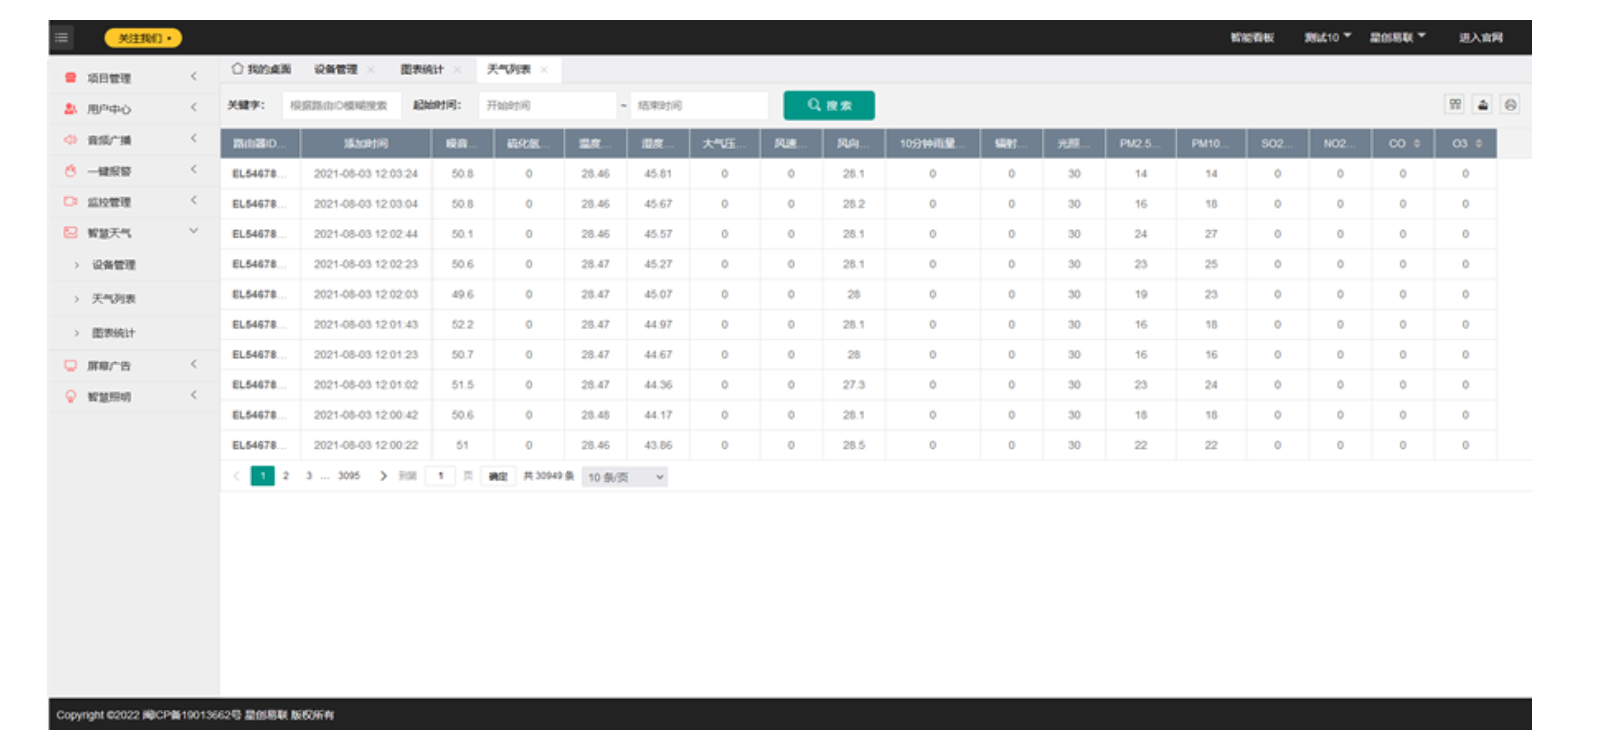Open the column filter grid icon
1617x753 pixels.
1455,104
